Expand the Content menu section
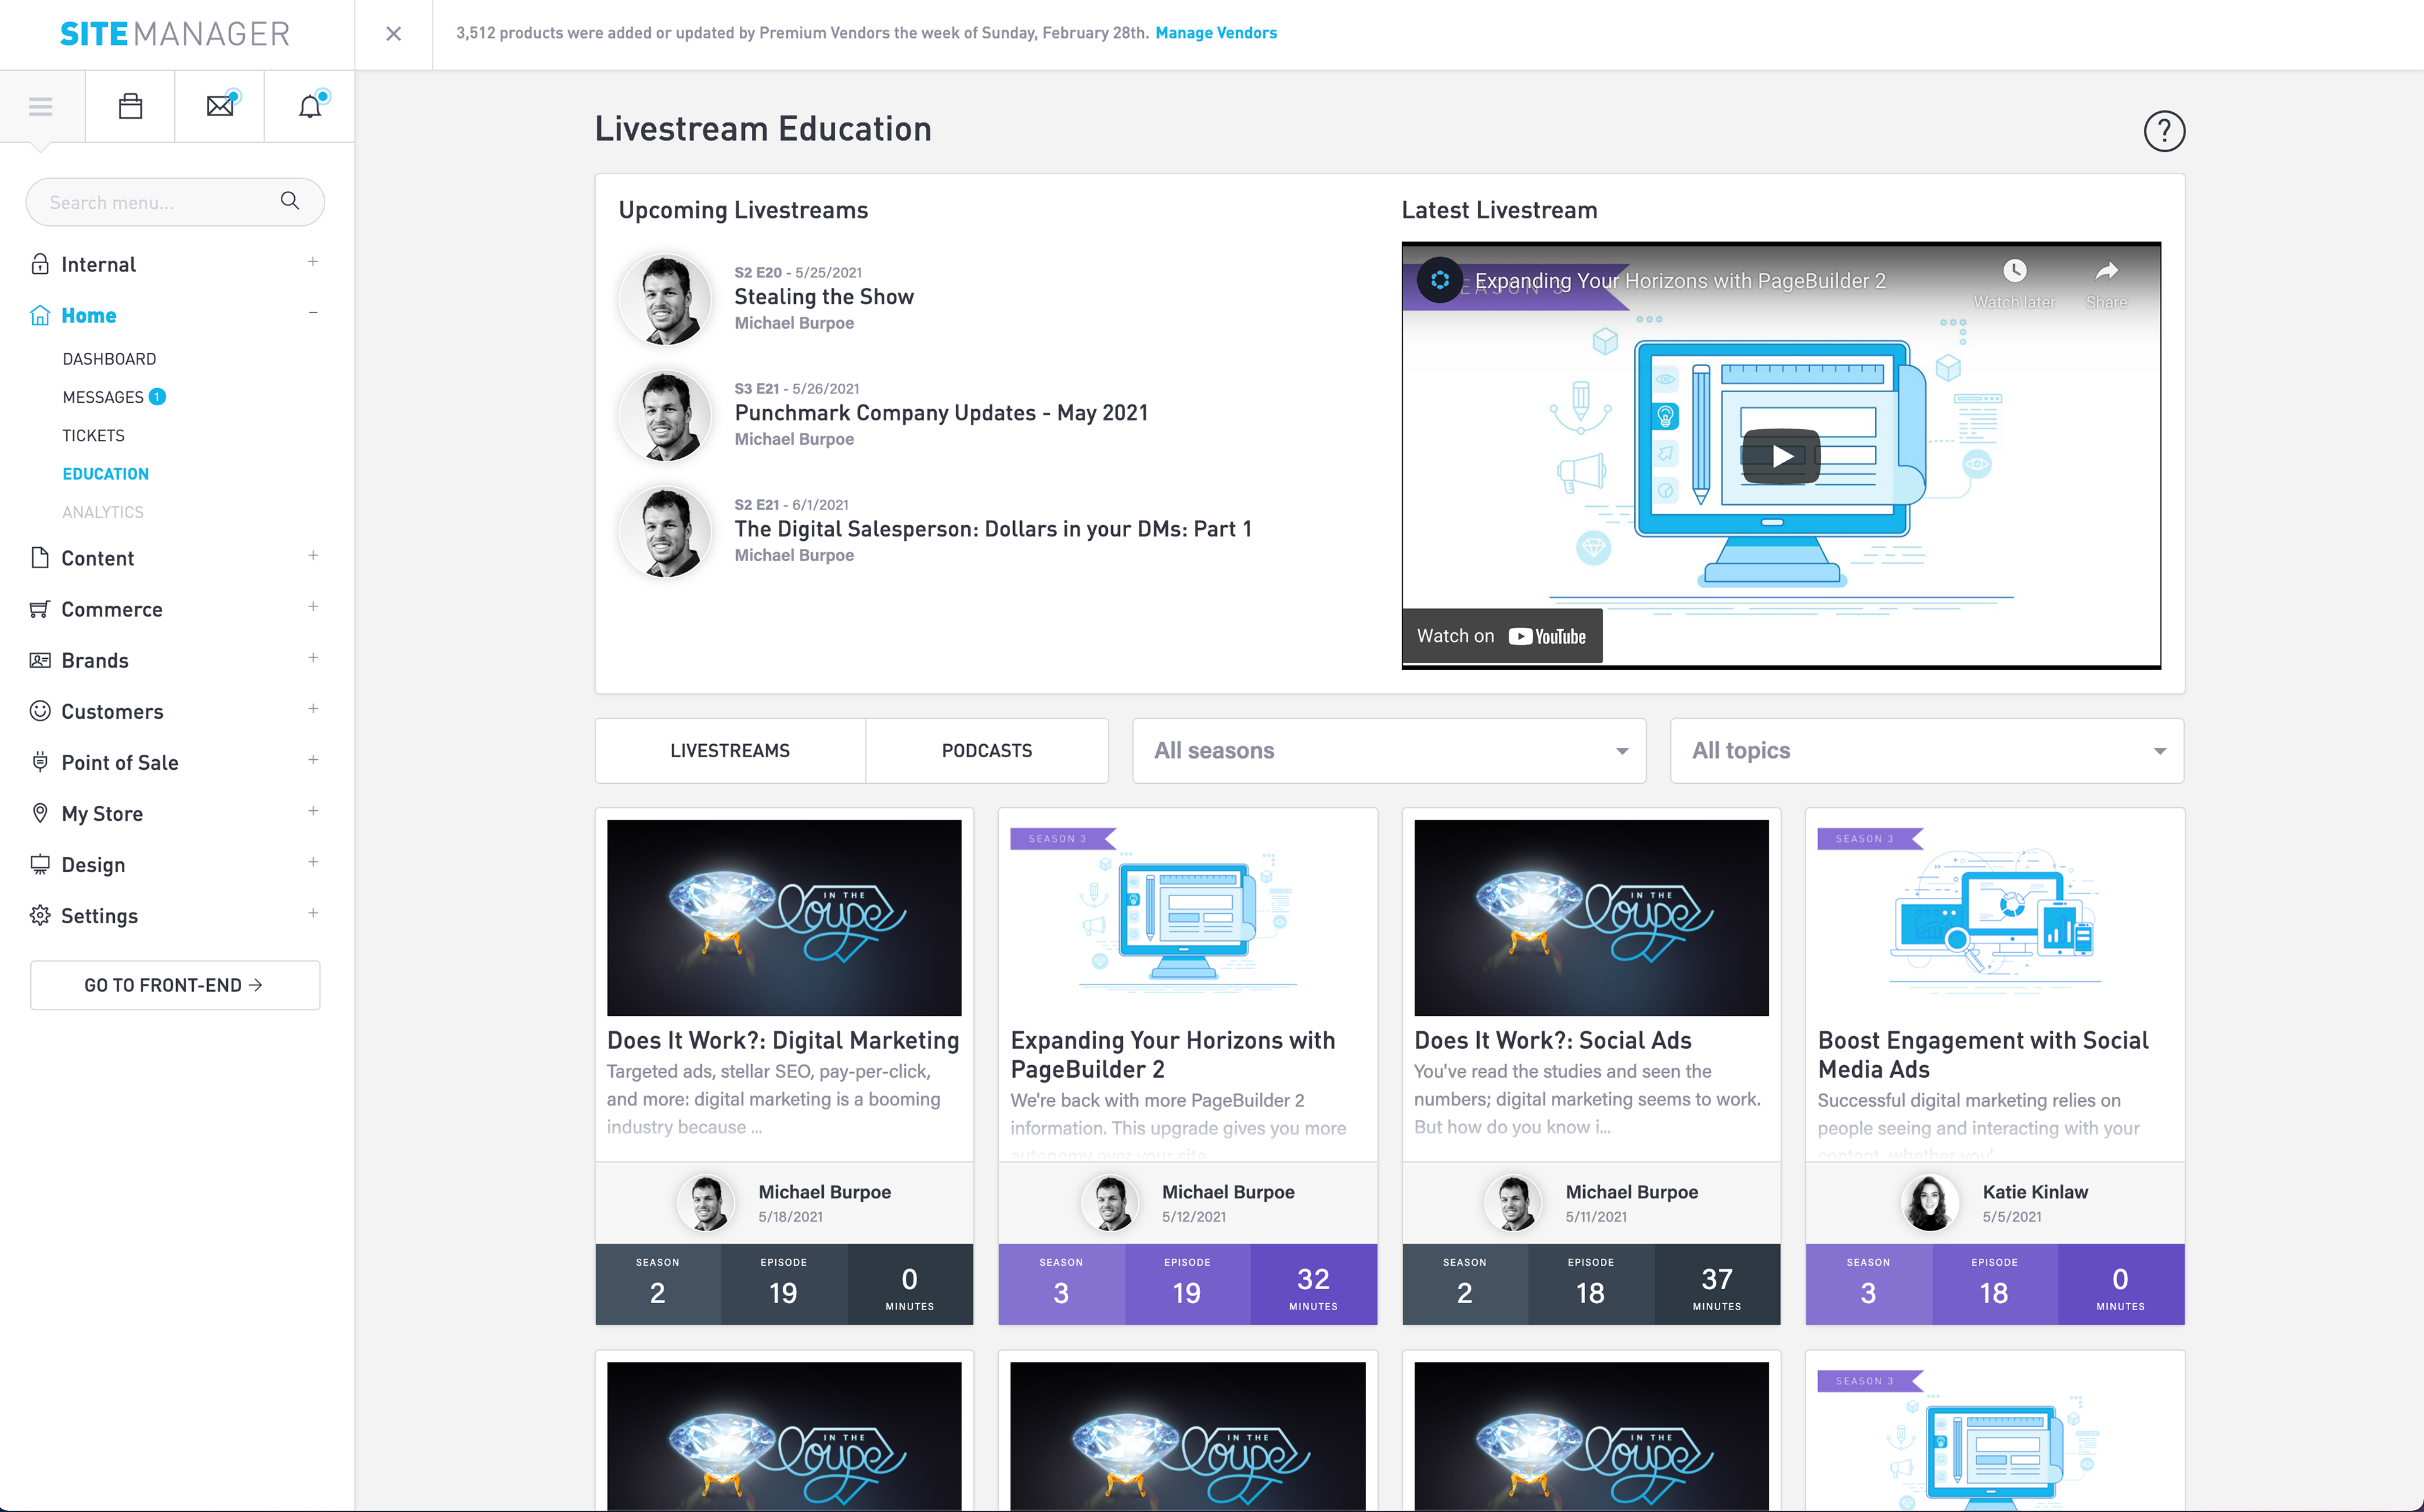 (313, 556)
